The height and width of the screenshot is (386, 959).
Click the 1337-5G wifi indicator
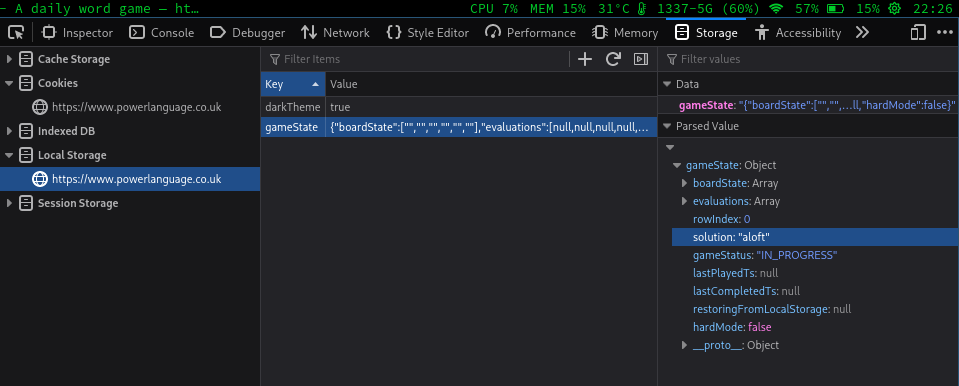point(720,9)
